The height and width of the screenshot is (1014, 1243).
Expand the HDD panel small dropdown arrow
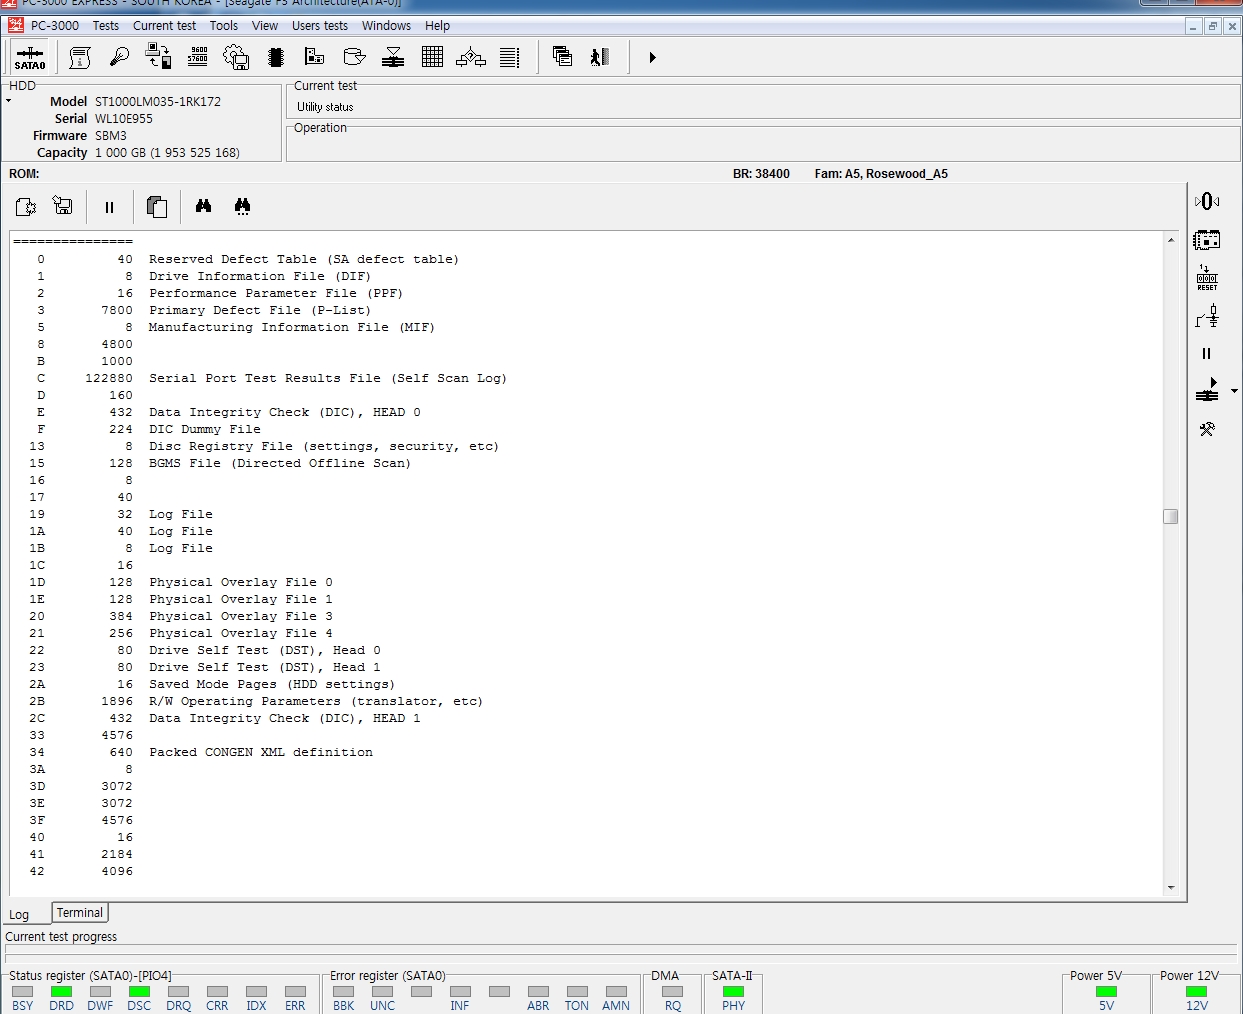8,101
